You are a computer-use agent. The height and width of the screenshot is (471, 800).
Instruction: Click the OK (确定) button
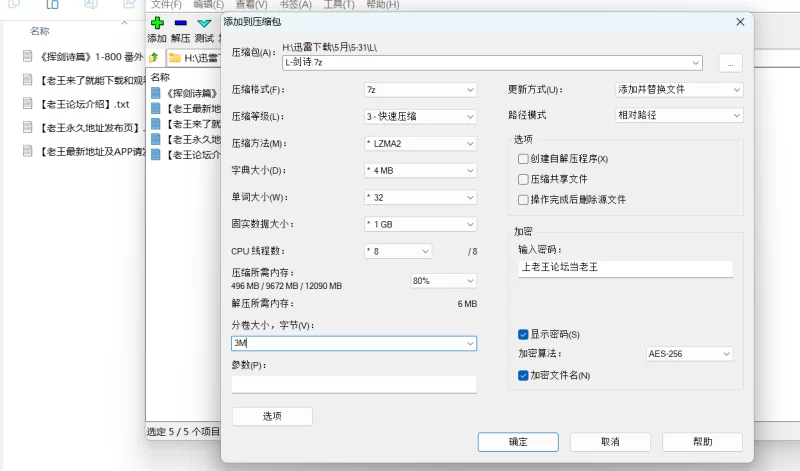coord(518,441)
